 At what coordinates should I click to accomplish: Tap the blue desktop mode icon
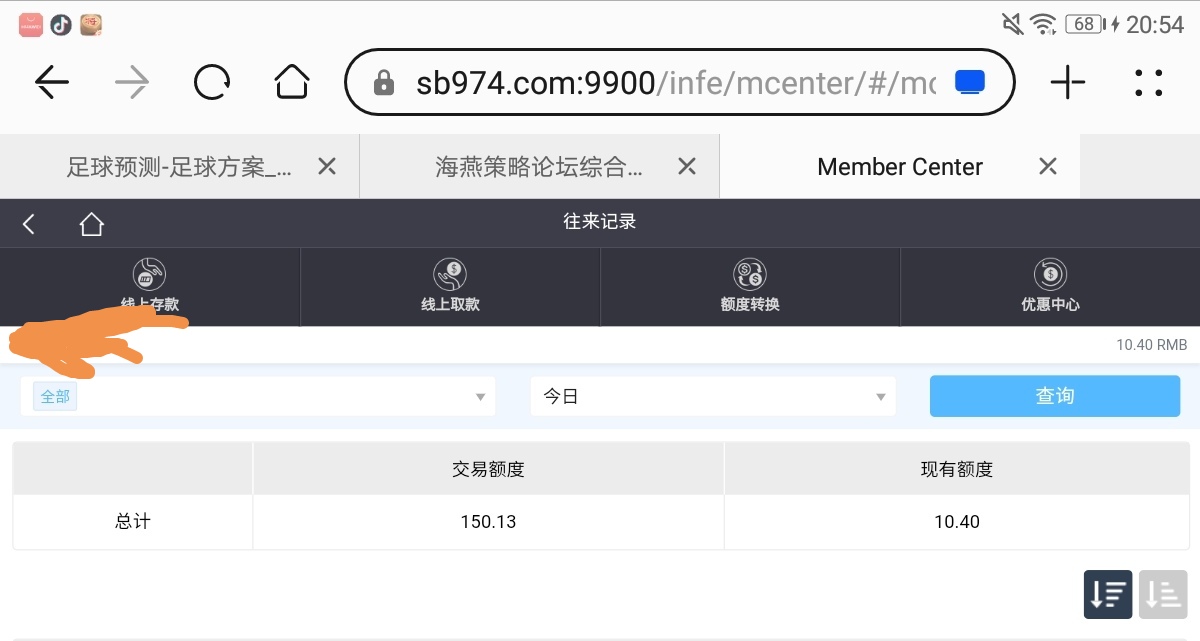(970, 82)
